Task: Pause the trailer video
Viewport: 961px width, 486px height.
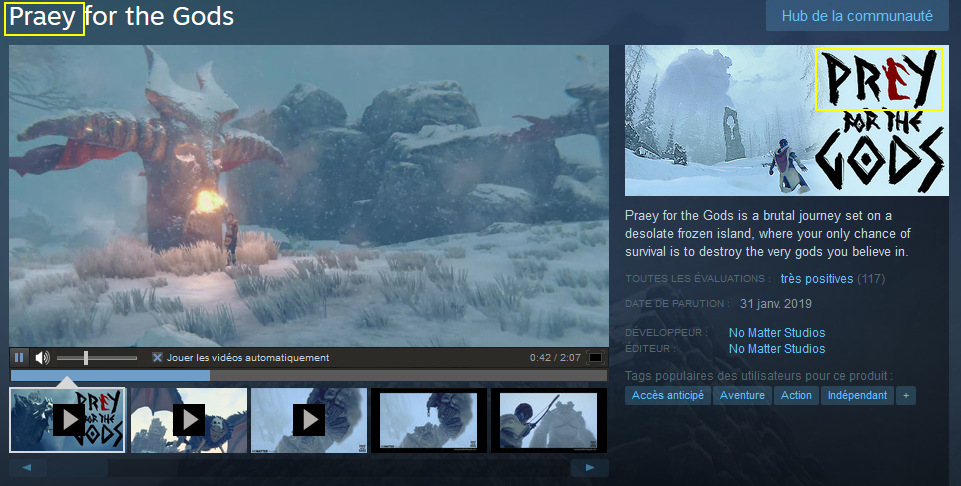Action: pos(19,357)
